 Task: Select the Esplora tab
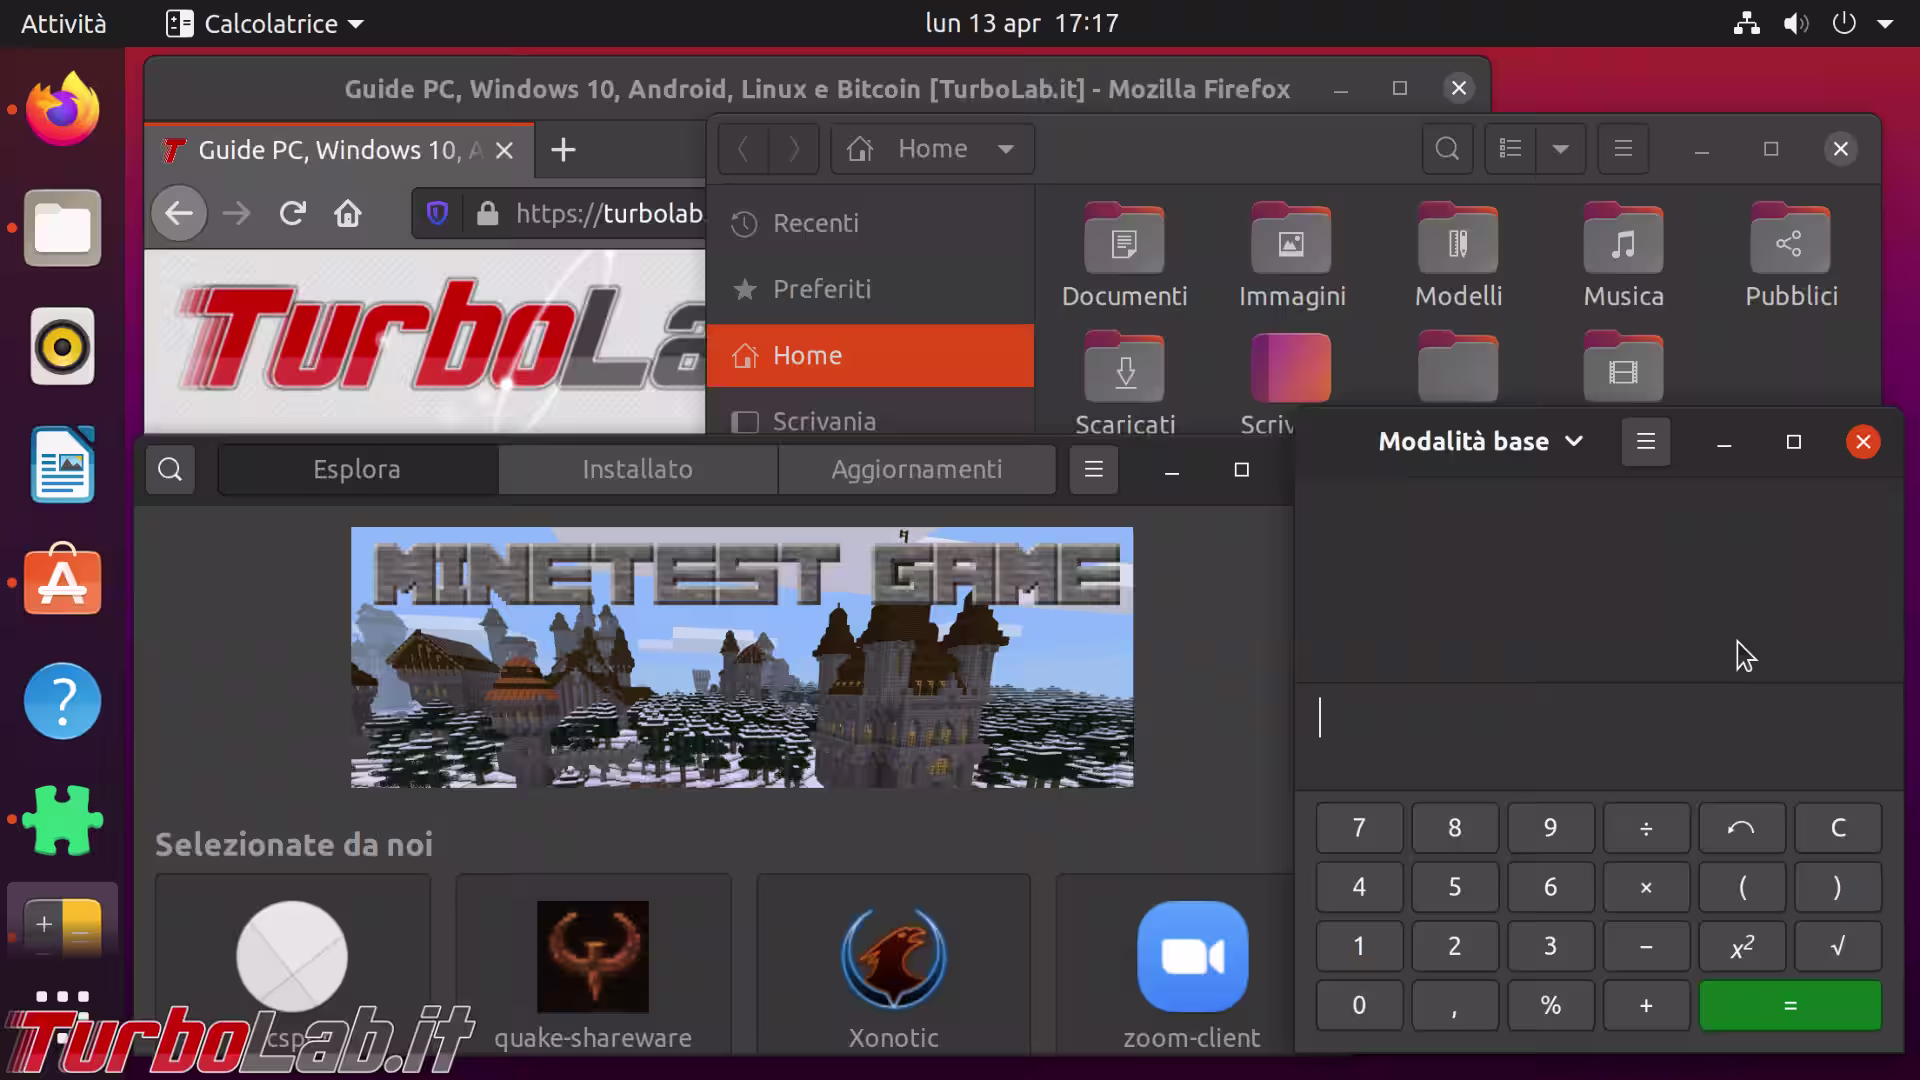click(x=357, y=469)
